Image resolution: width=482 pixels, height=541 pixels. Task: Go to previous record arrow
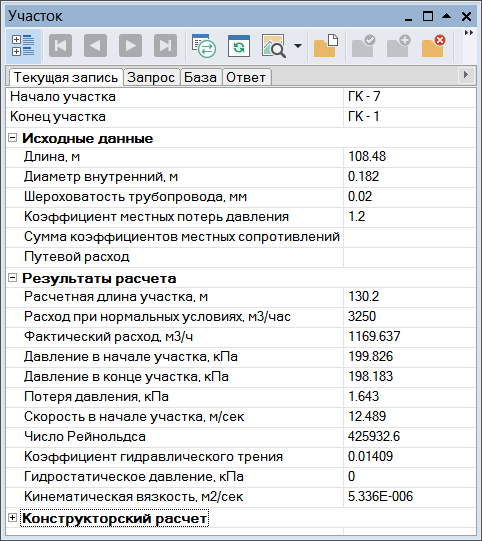pyautogui.click(x=95, y=46)
